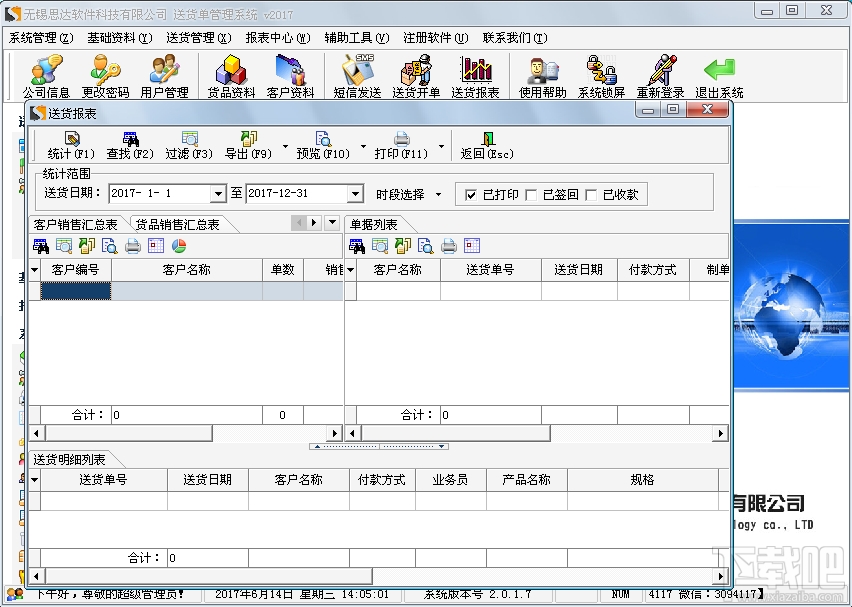
Task: Open 送货管理(X) menu
Action: (x=198, y=38)
